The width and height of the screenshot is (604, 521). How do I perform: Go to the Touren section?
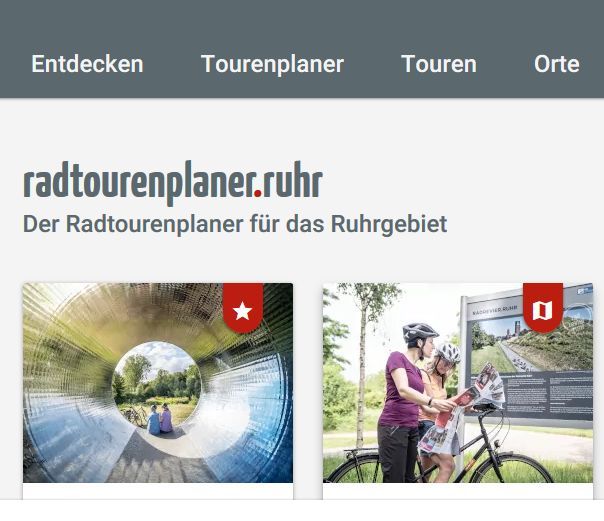(x=439, y=64)
